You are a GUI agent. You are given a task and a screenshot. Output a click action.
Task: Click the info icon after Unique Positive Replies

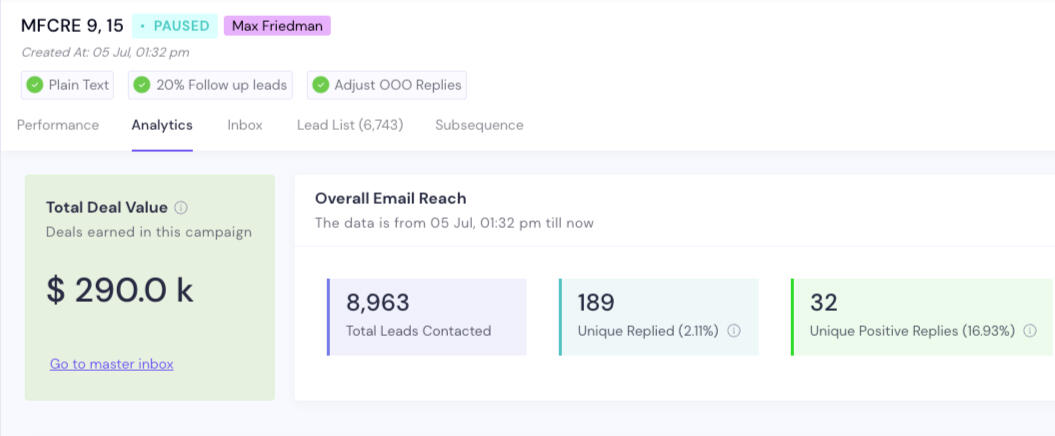1030,331
